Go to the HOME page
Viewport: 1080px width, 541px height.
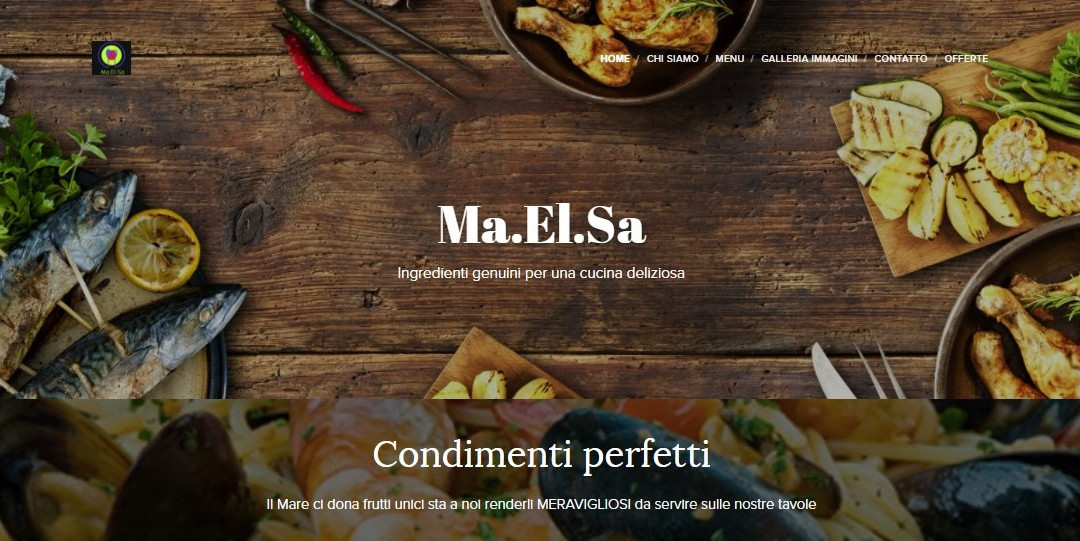(614, 59)
